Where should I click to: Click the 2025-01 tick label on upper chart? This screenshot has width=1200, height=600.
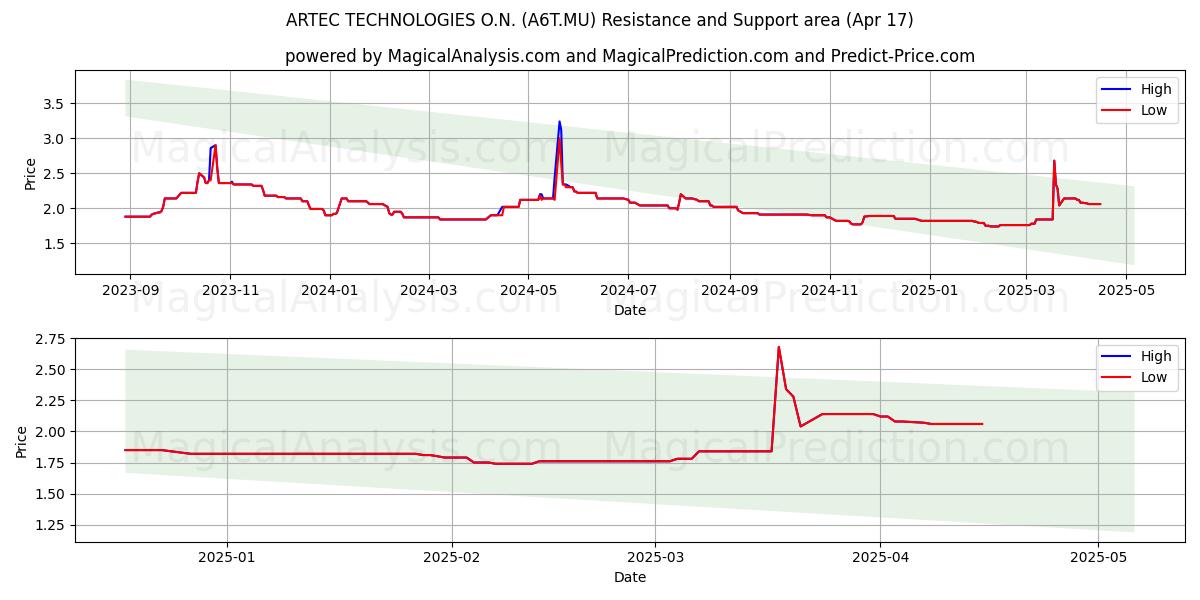click(x=929, y=289)
